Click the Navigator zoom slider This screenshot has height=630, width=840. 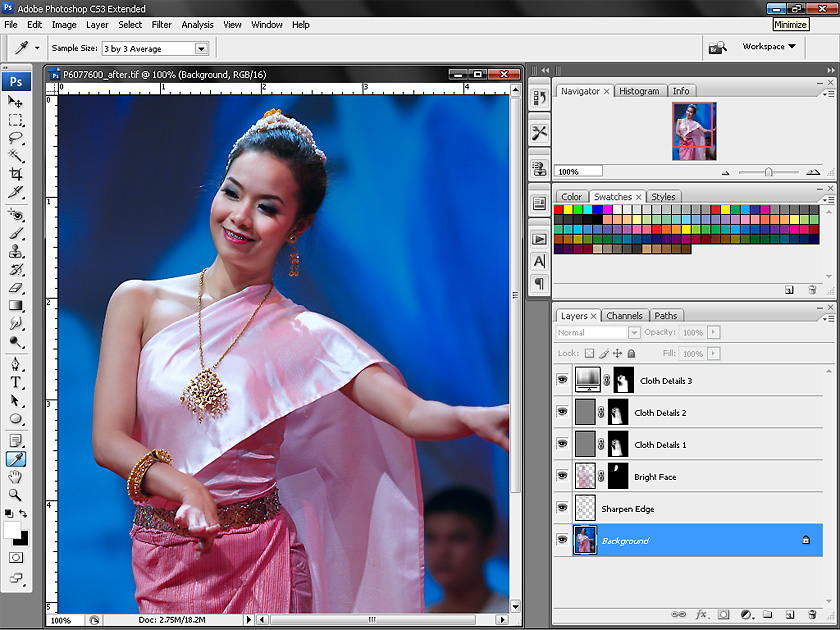[768, 172]
